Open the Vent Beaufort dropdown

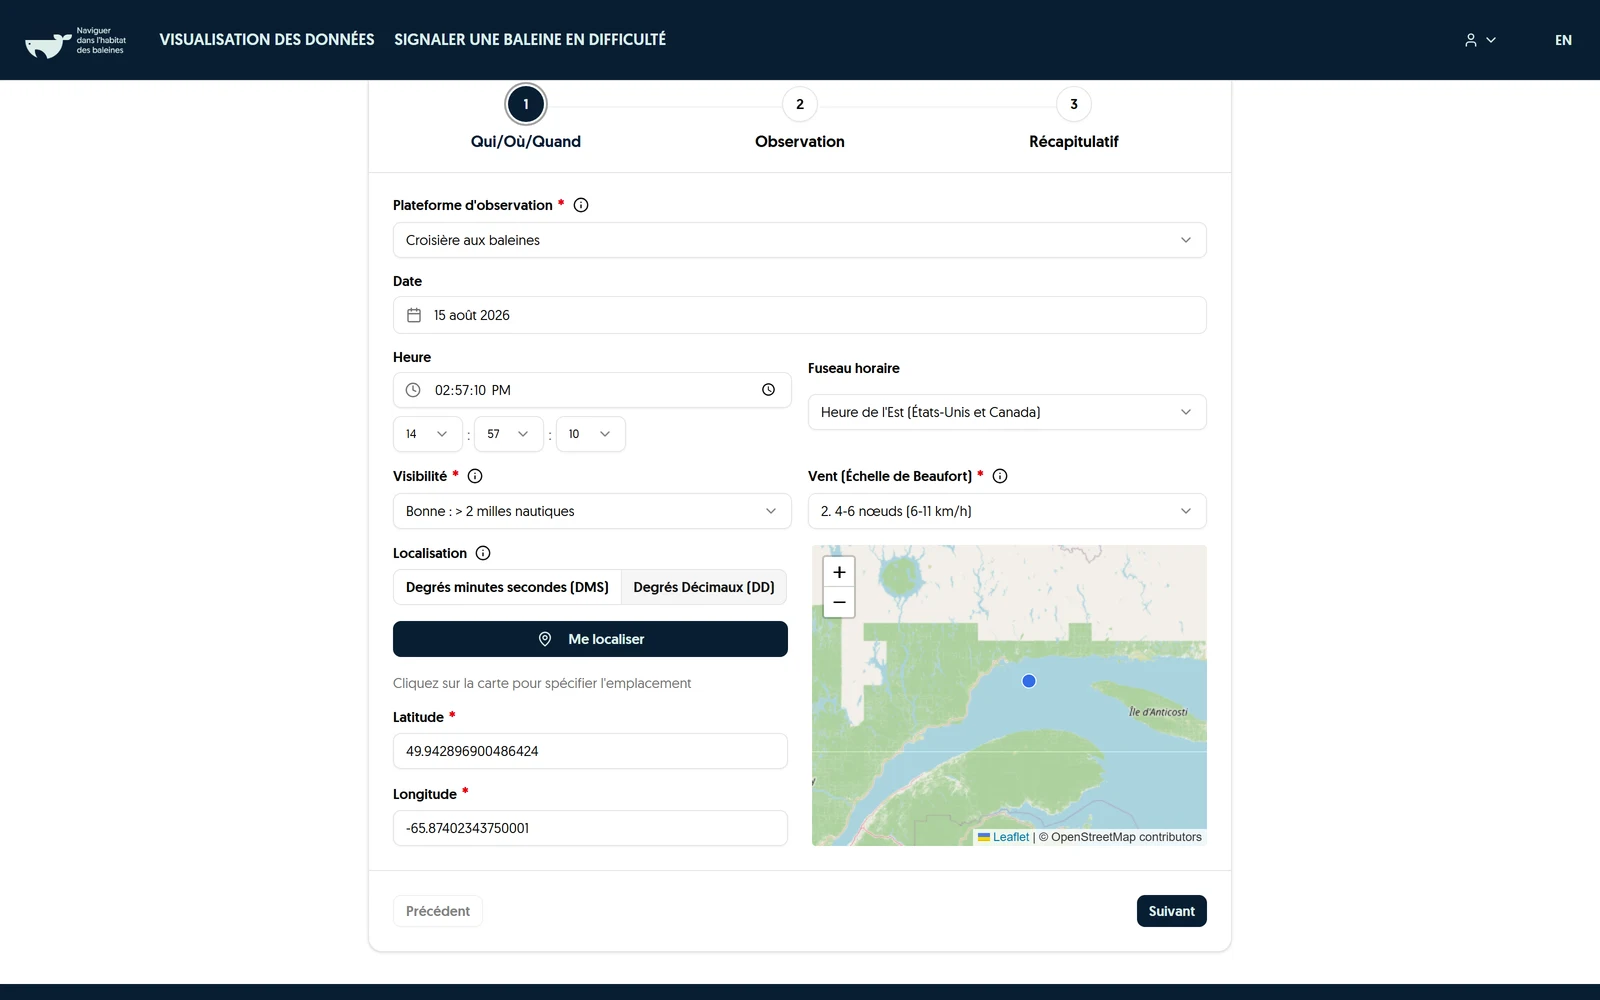pyautogui.click(x=1007, y=511)
